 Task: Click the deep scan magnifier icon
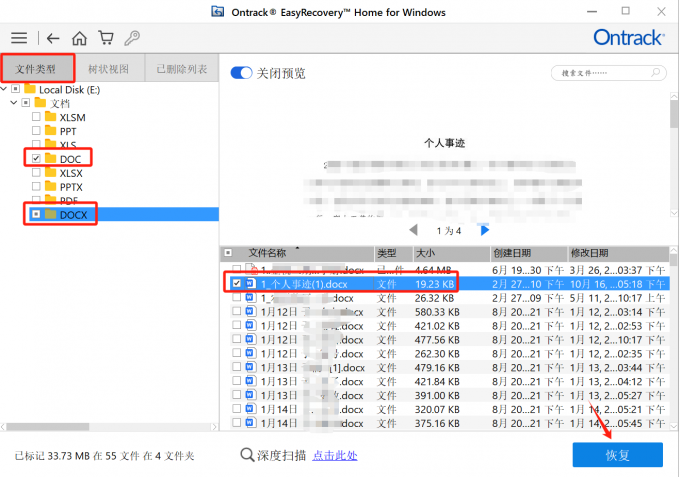tap(247, 455)
